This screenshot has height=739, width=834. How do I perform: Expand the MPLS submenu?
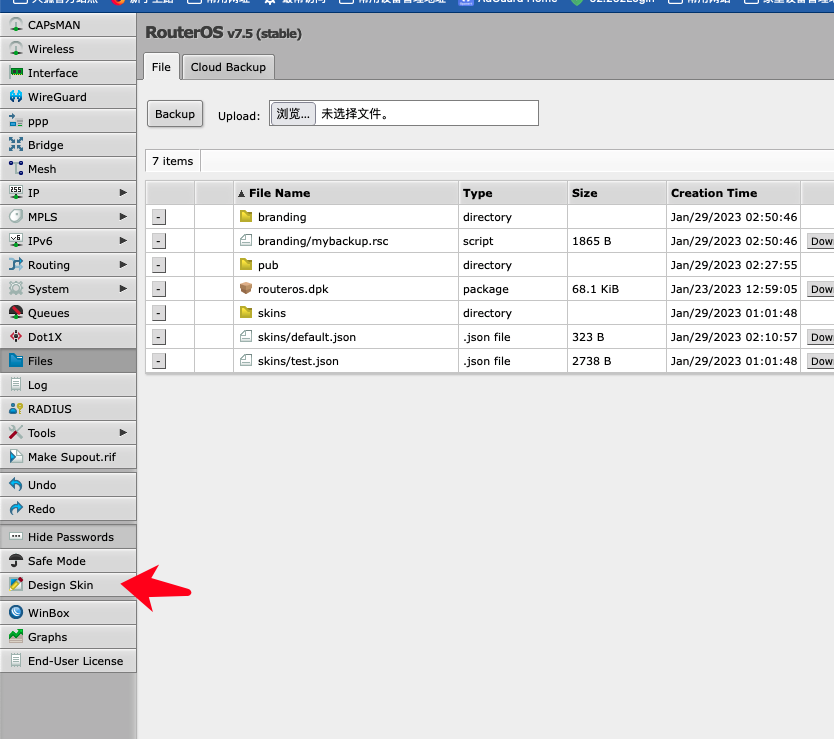coord(123,217)
